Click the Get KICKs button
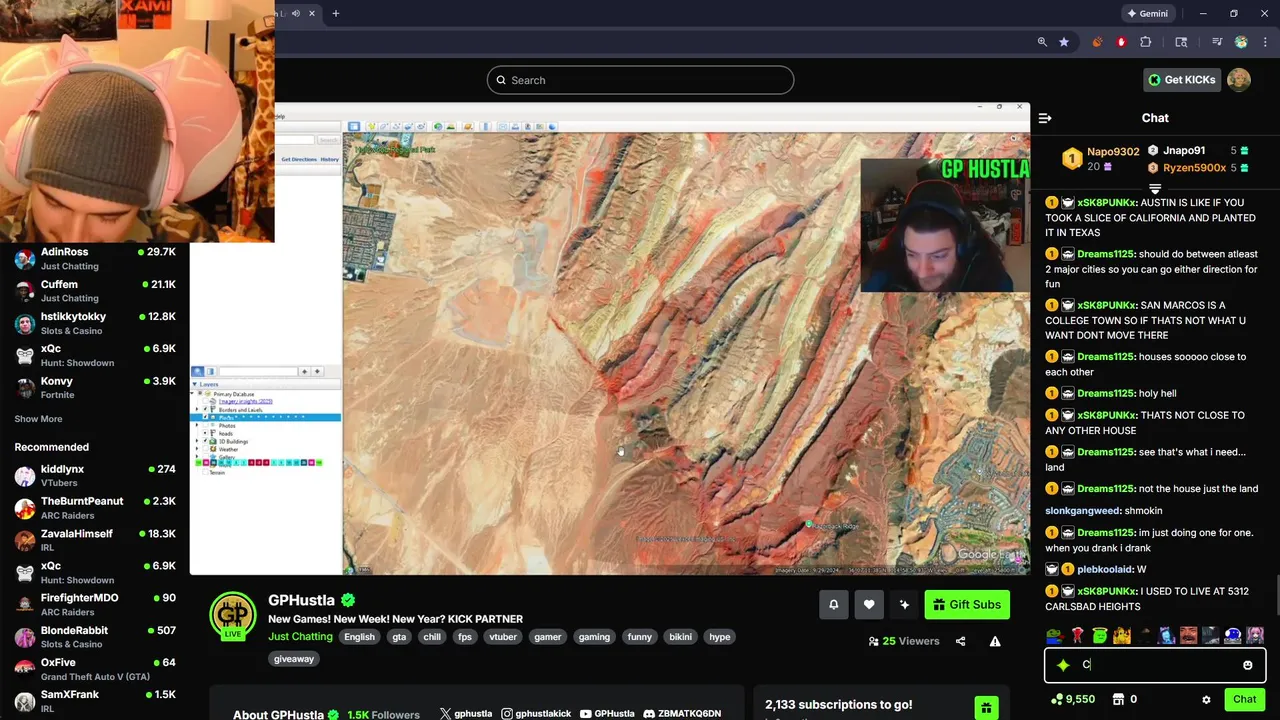 [1182, 80]
